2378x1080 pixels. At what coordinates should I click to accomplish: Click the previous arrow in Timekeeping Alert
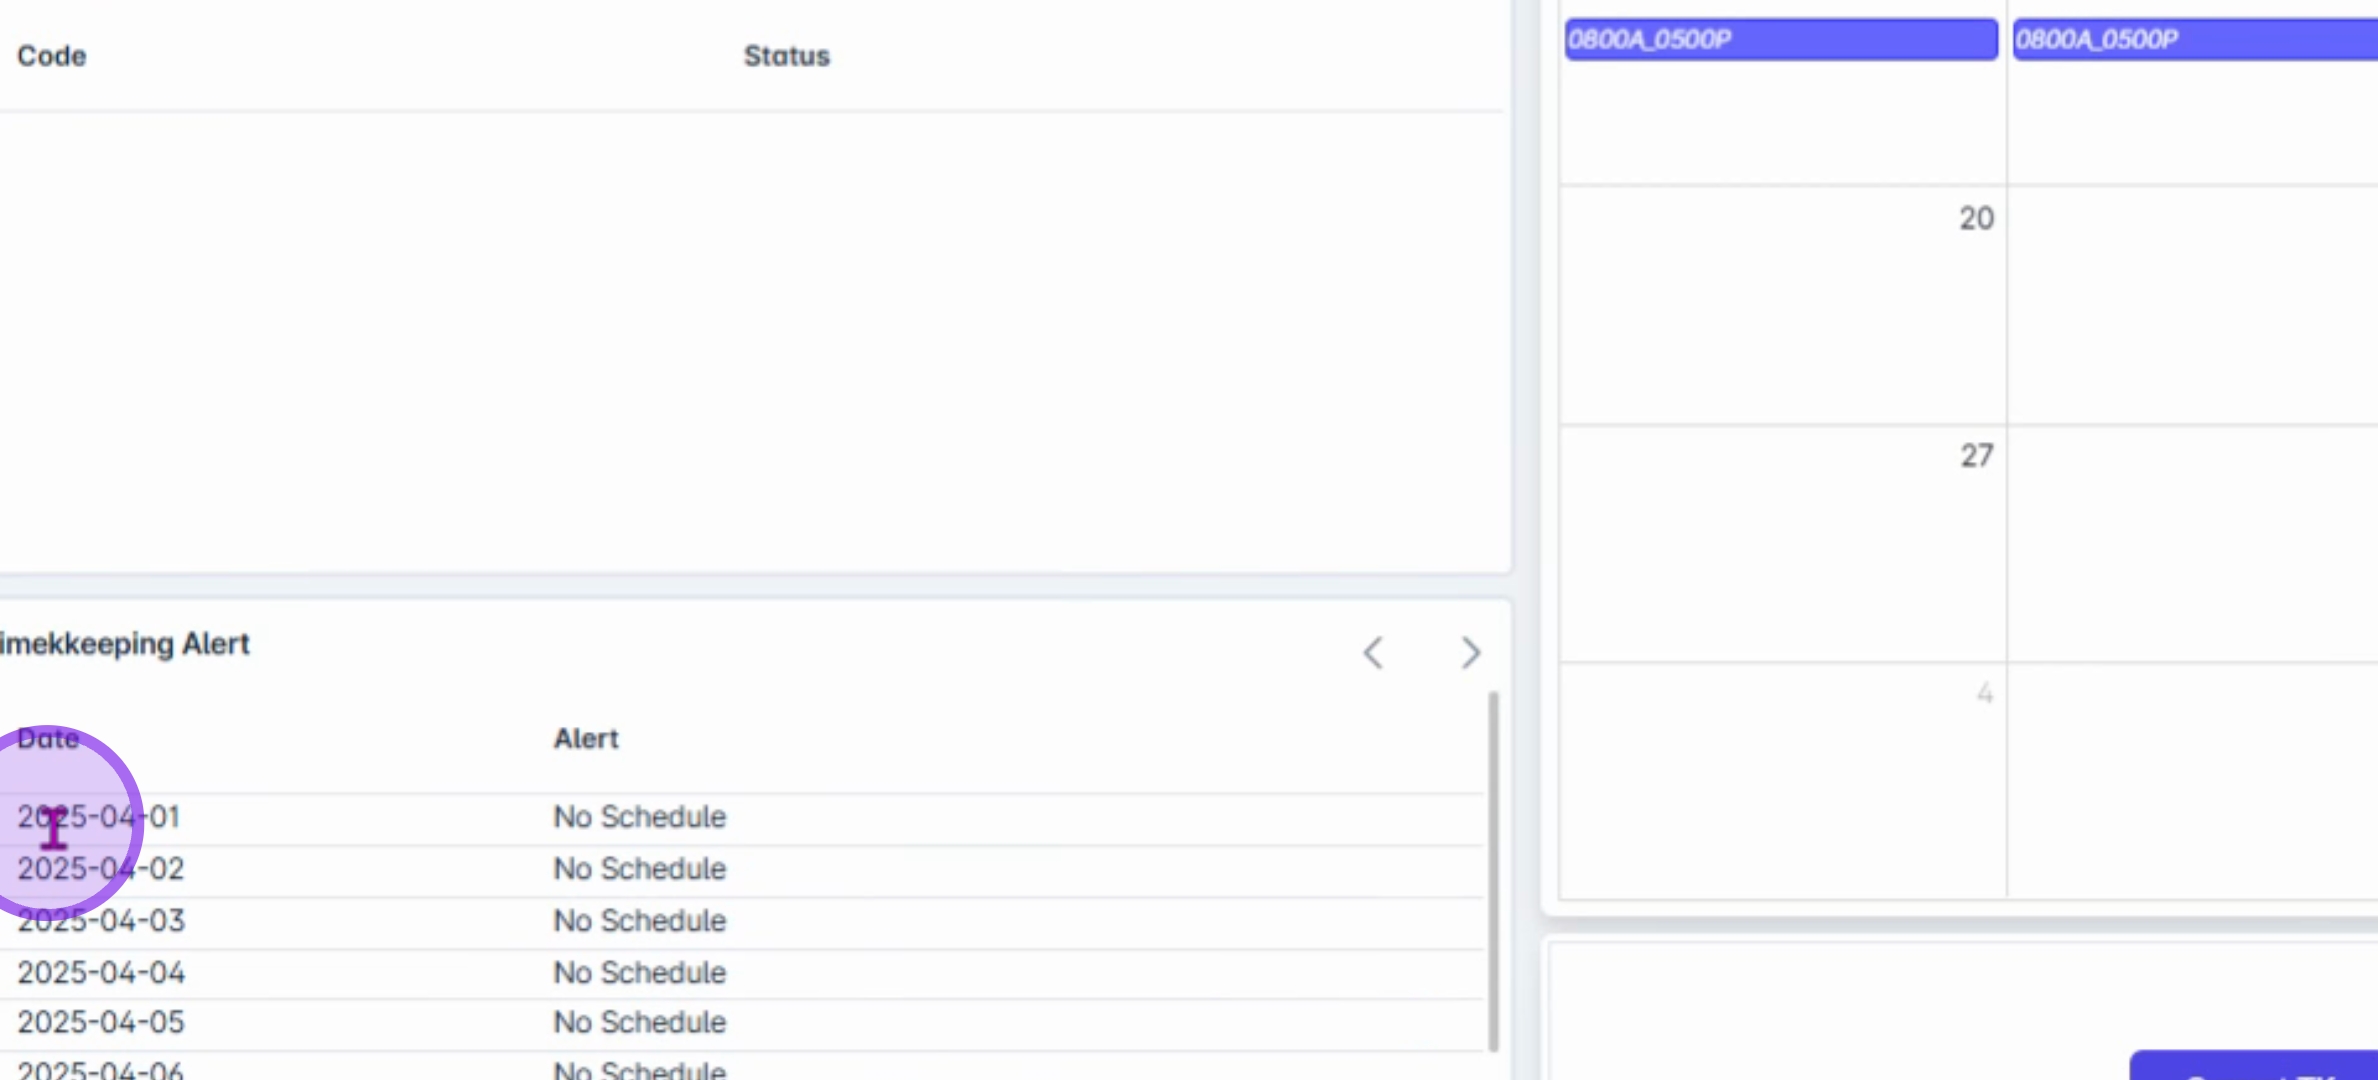1374,653
